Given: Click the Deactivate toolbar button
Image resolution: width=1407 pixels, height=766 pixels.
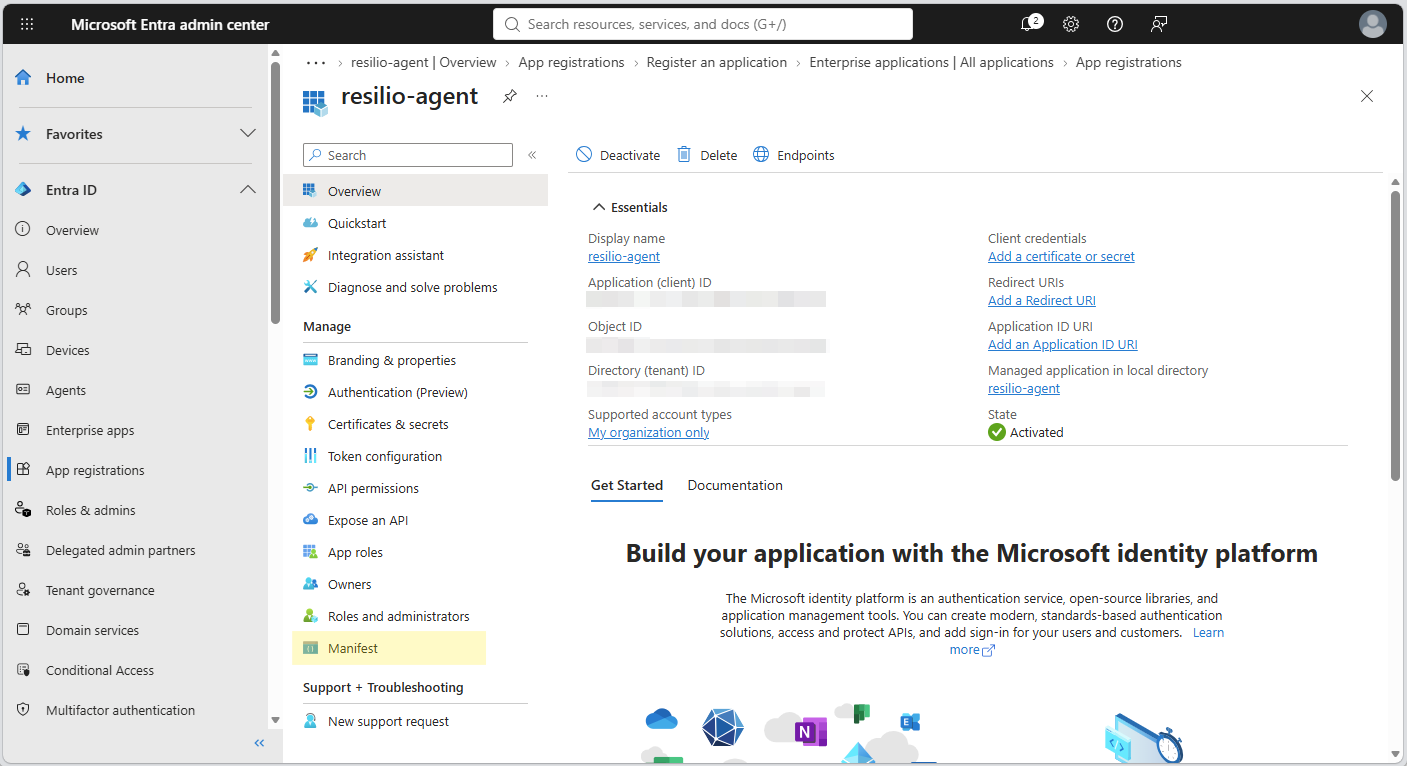Looking at the screenshot, I should tap(618, 155).
